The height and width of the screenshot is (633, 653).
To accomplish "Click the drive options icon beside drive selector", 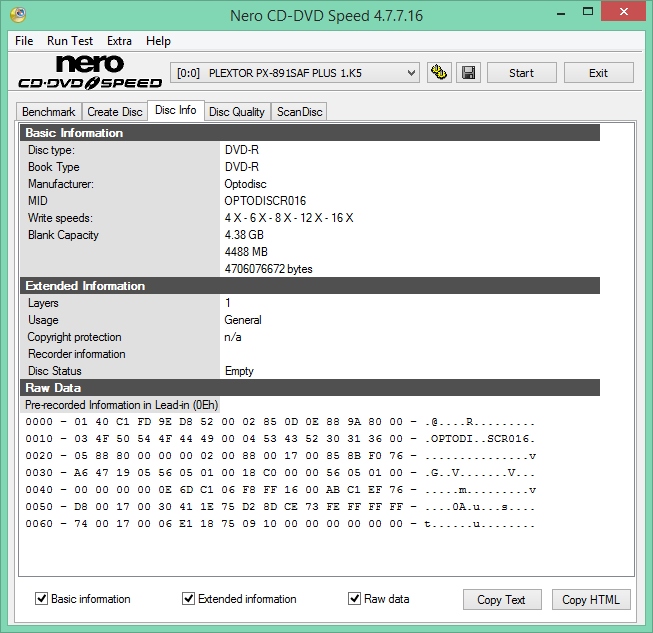I will click(x=439, y=73).
